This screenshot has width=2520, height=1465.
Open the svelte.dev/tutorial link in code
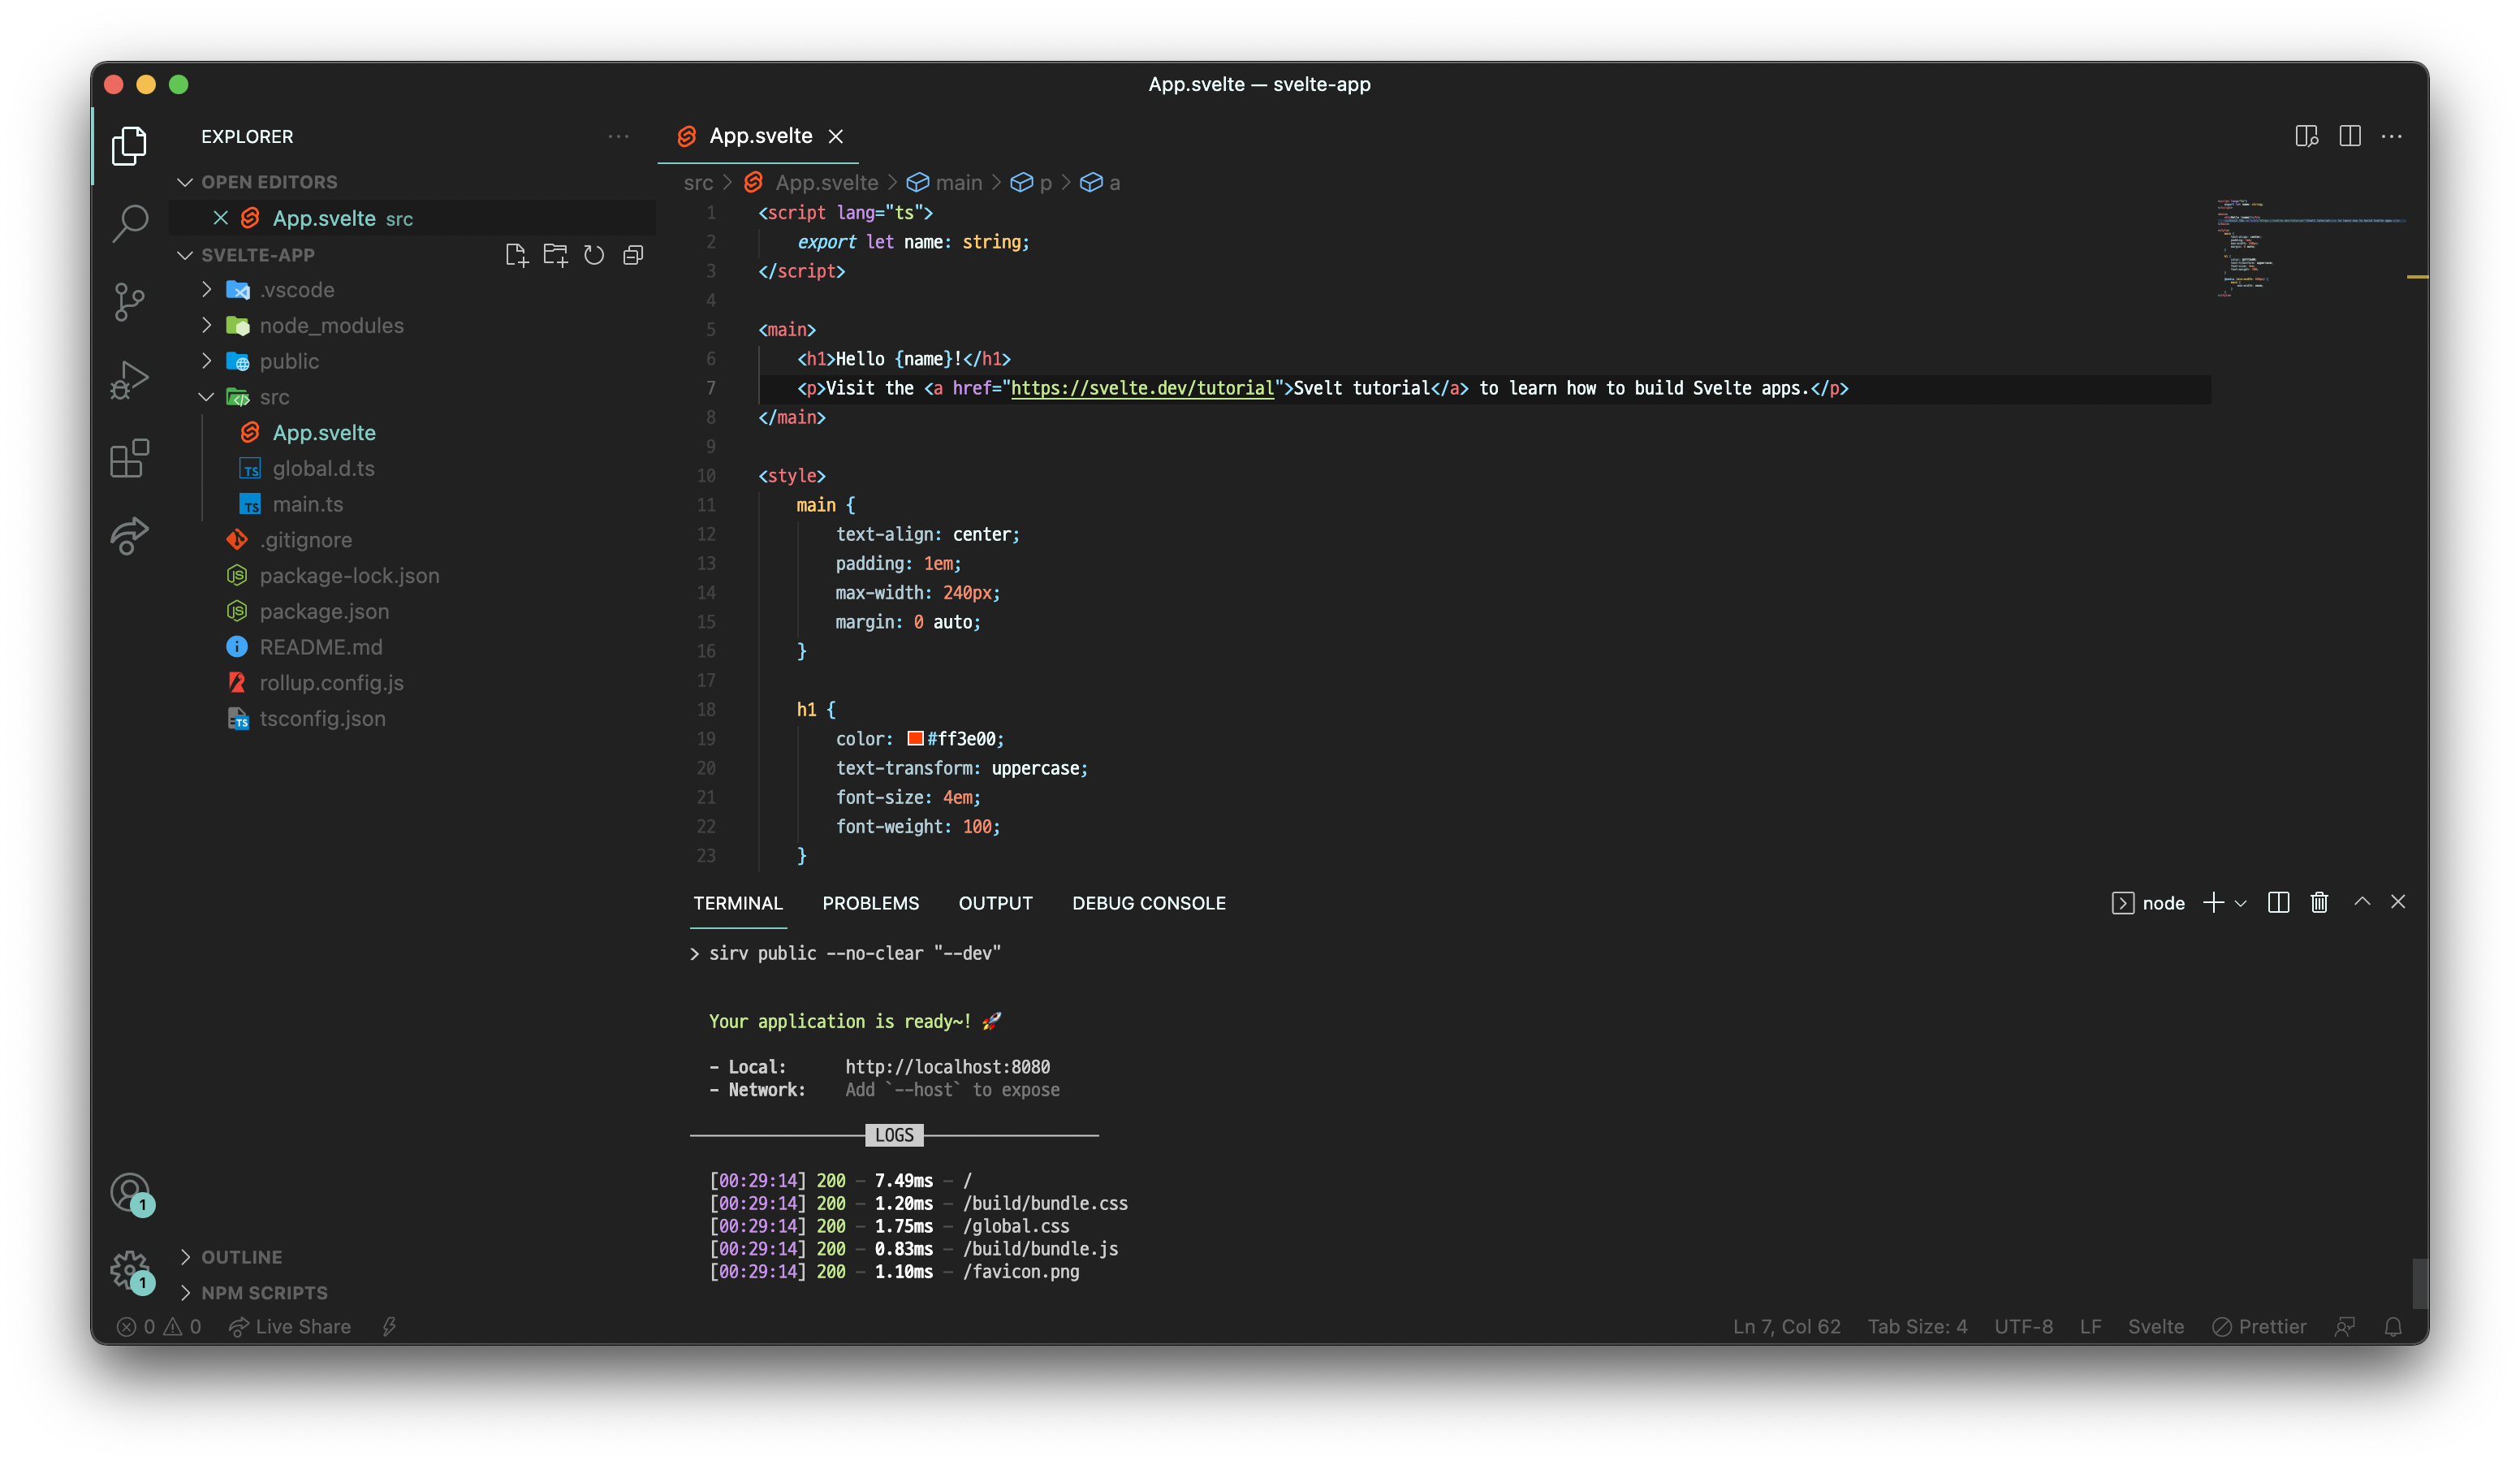[x=1142, y=388]
